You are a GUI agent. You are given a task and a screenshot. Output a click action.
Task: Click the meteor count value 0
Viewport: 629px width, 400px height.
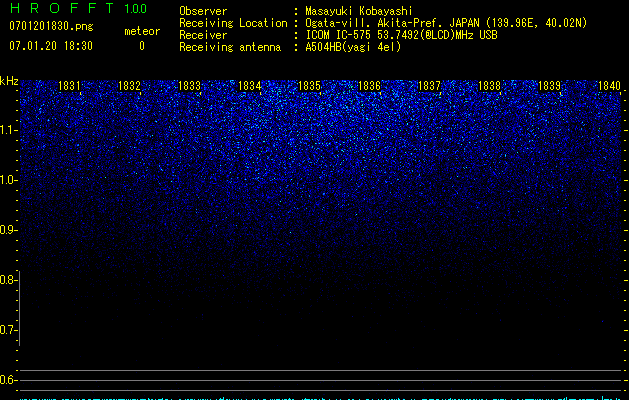click(x=142, y=46)
